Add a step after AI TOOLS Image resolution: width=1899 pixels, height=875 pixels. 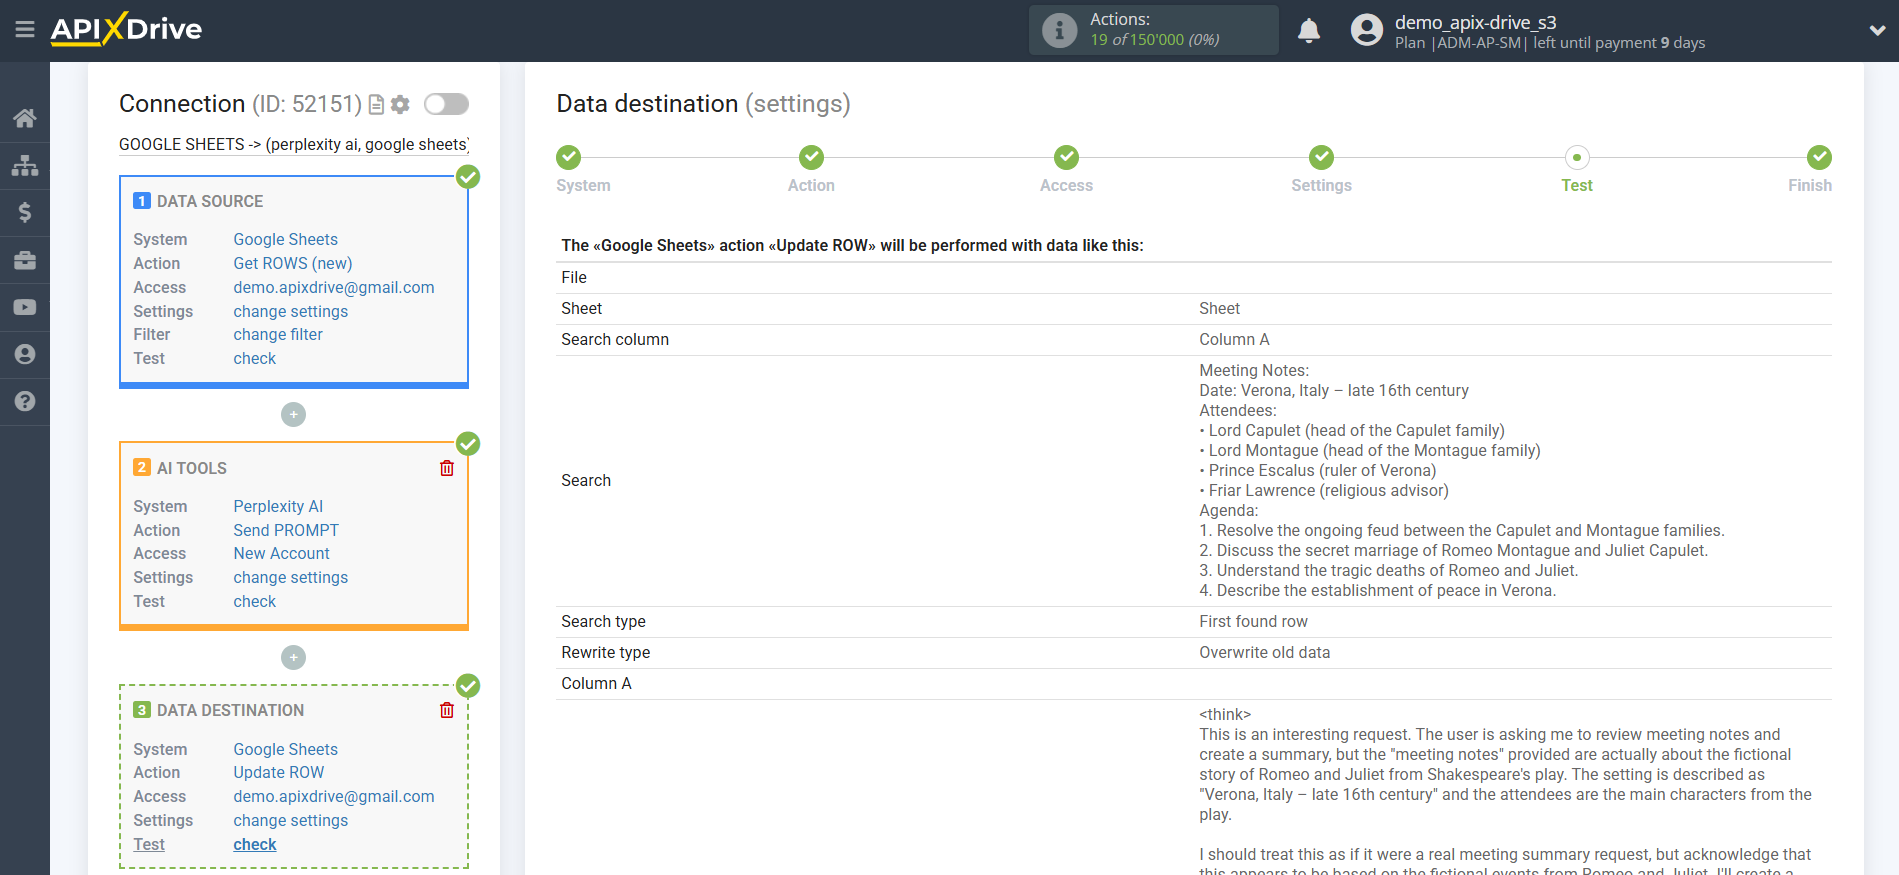[293, 657]
